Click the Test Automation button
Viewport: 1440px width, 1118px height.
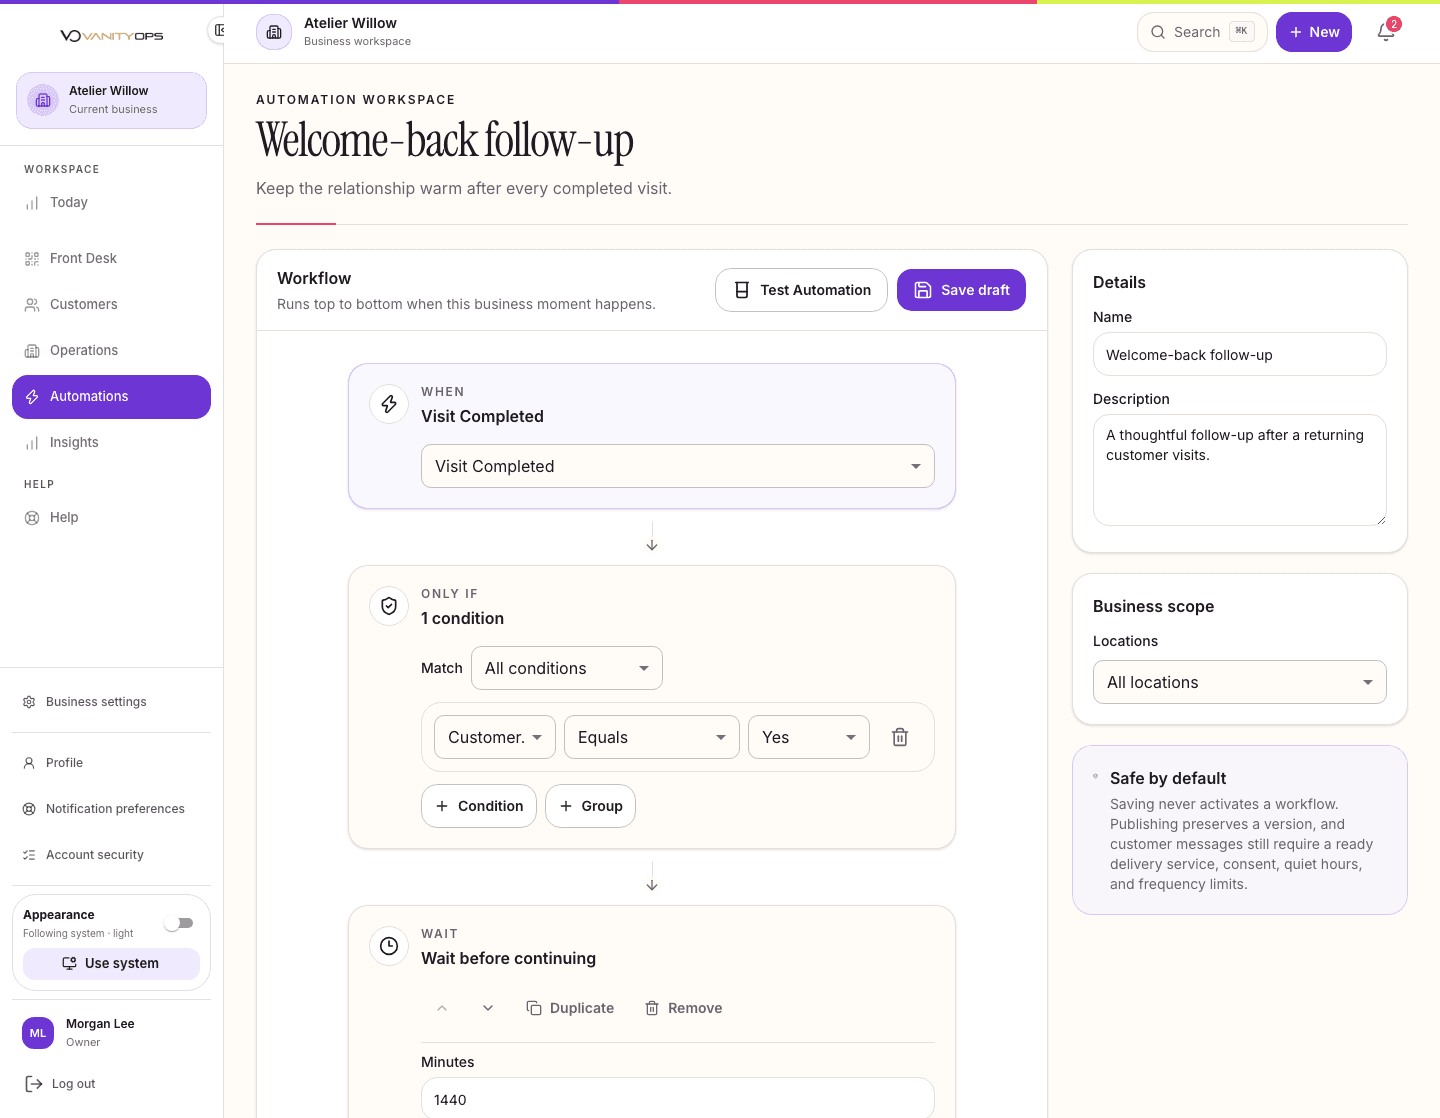pyautogui.click(x=801, y=290)
